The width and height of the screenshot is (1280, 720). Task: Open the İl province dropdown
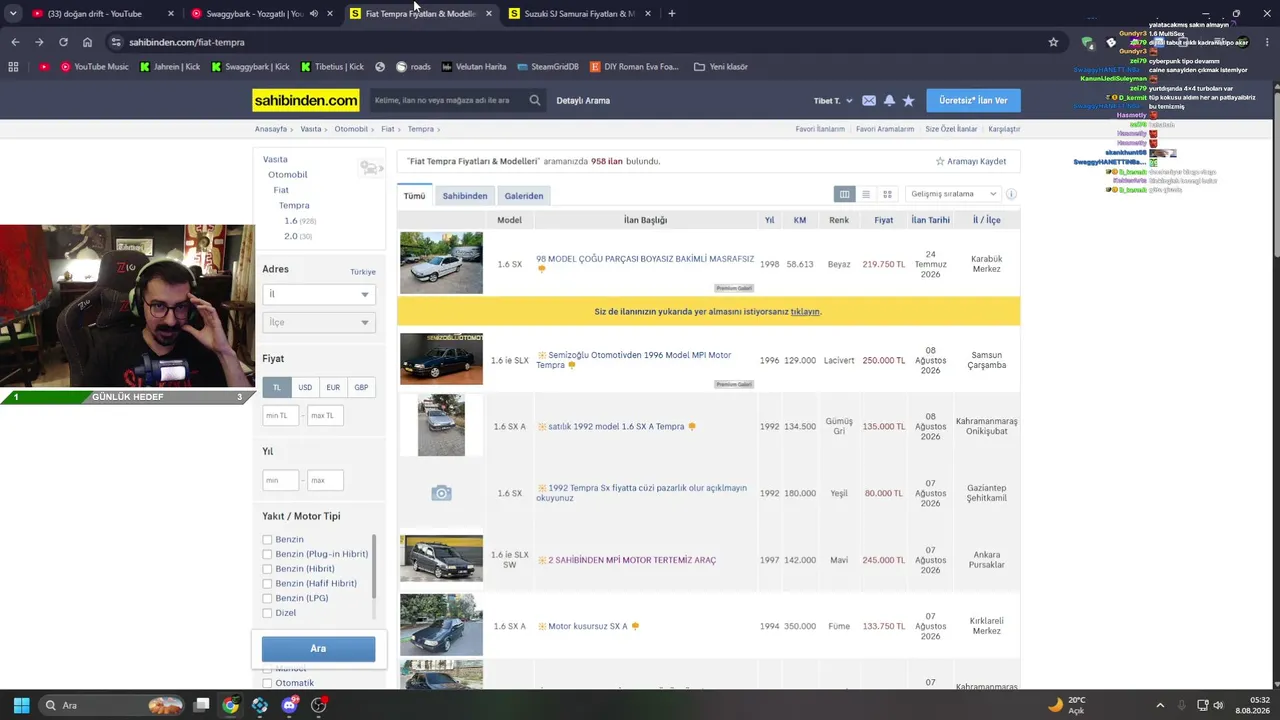click(x=318, y=294)
